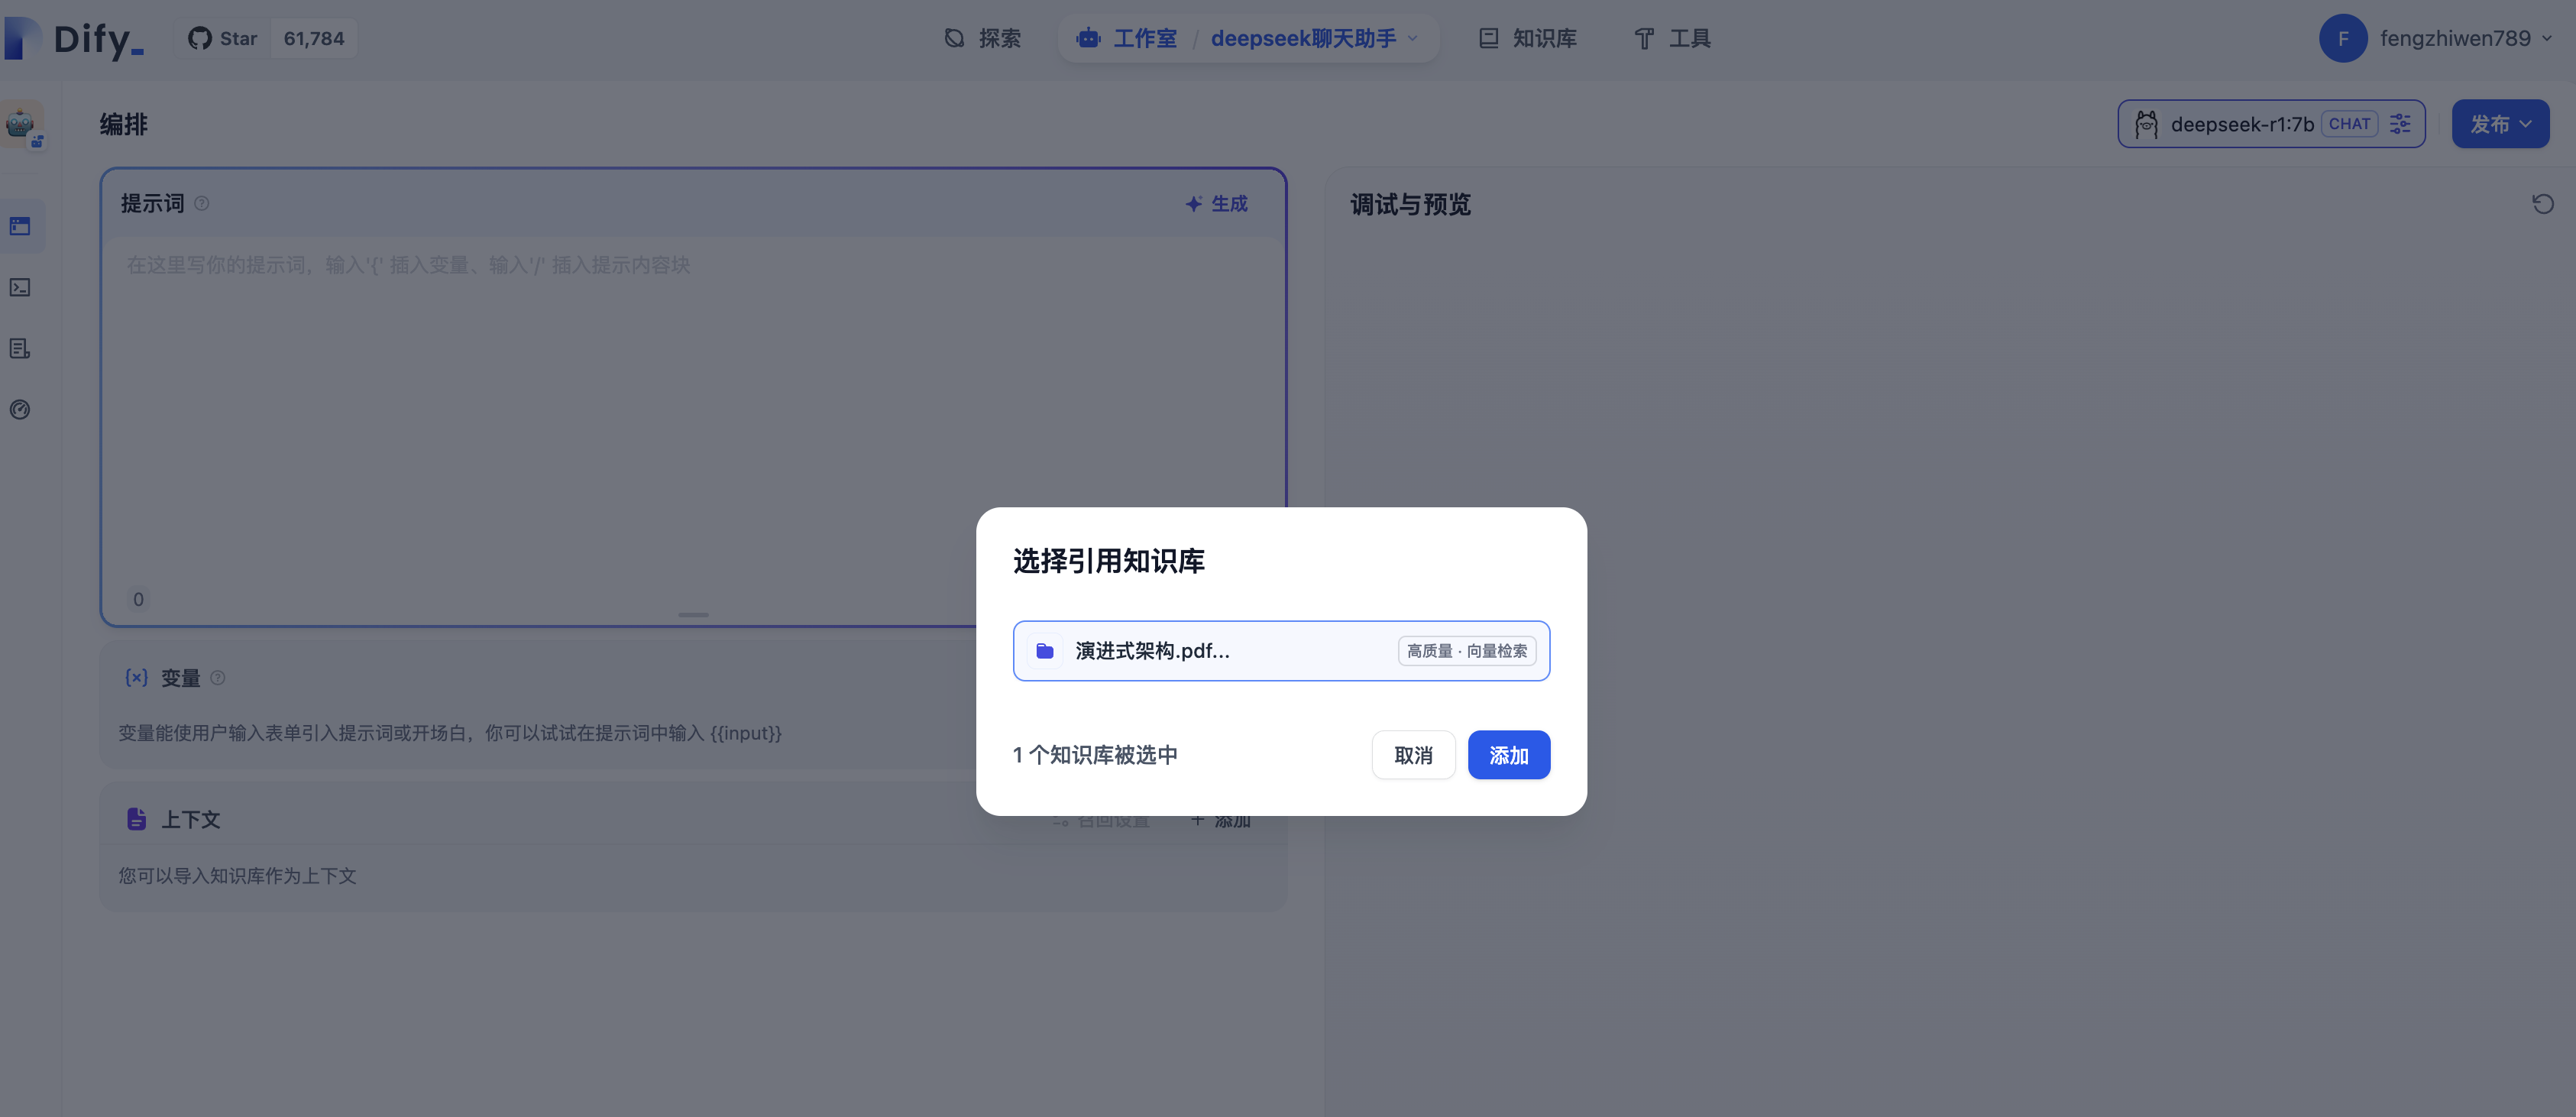Open the model parameter sliders icon
Screen dimensions: 2576x1117
2400,124
